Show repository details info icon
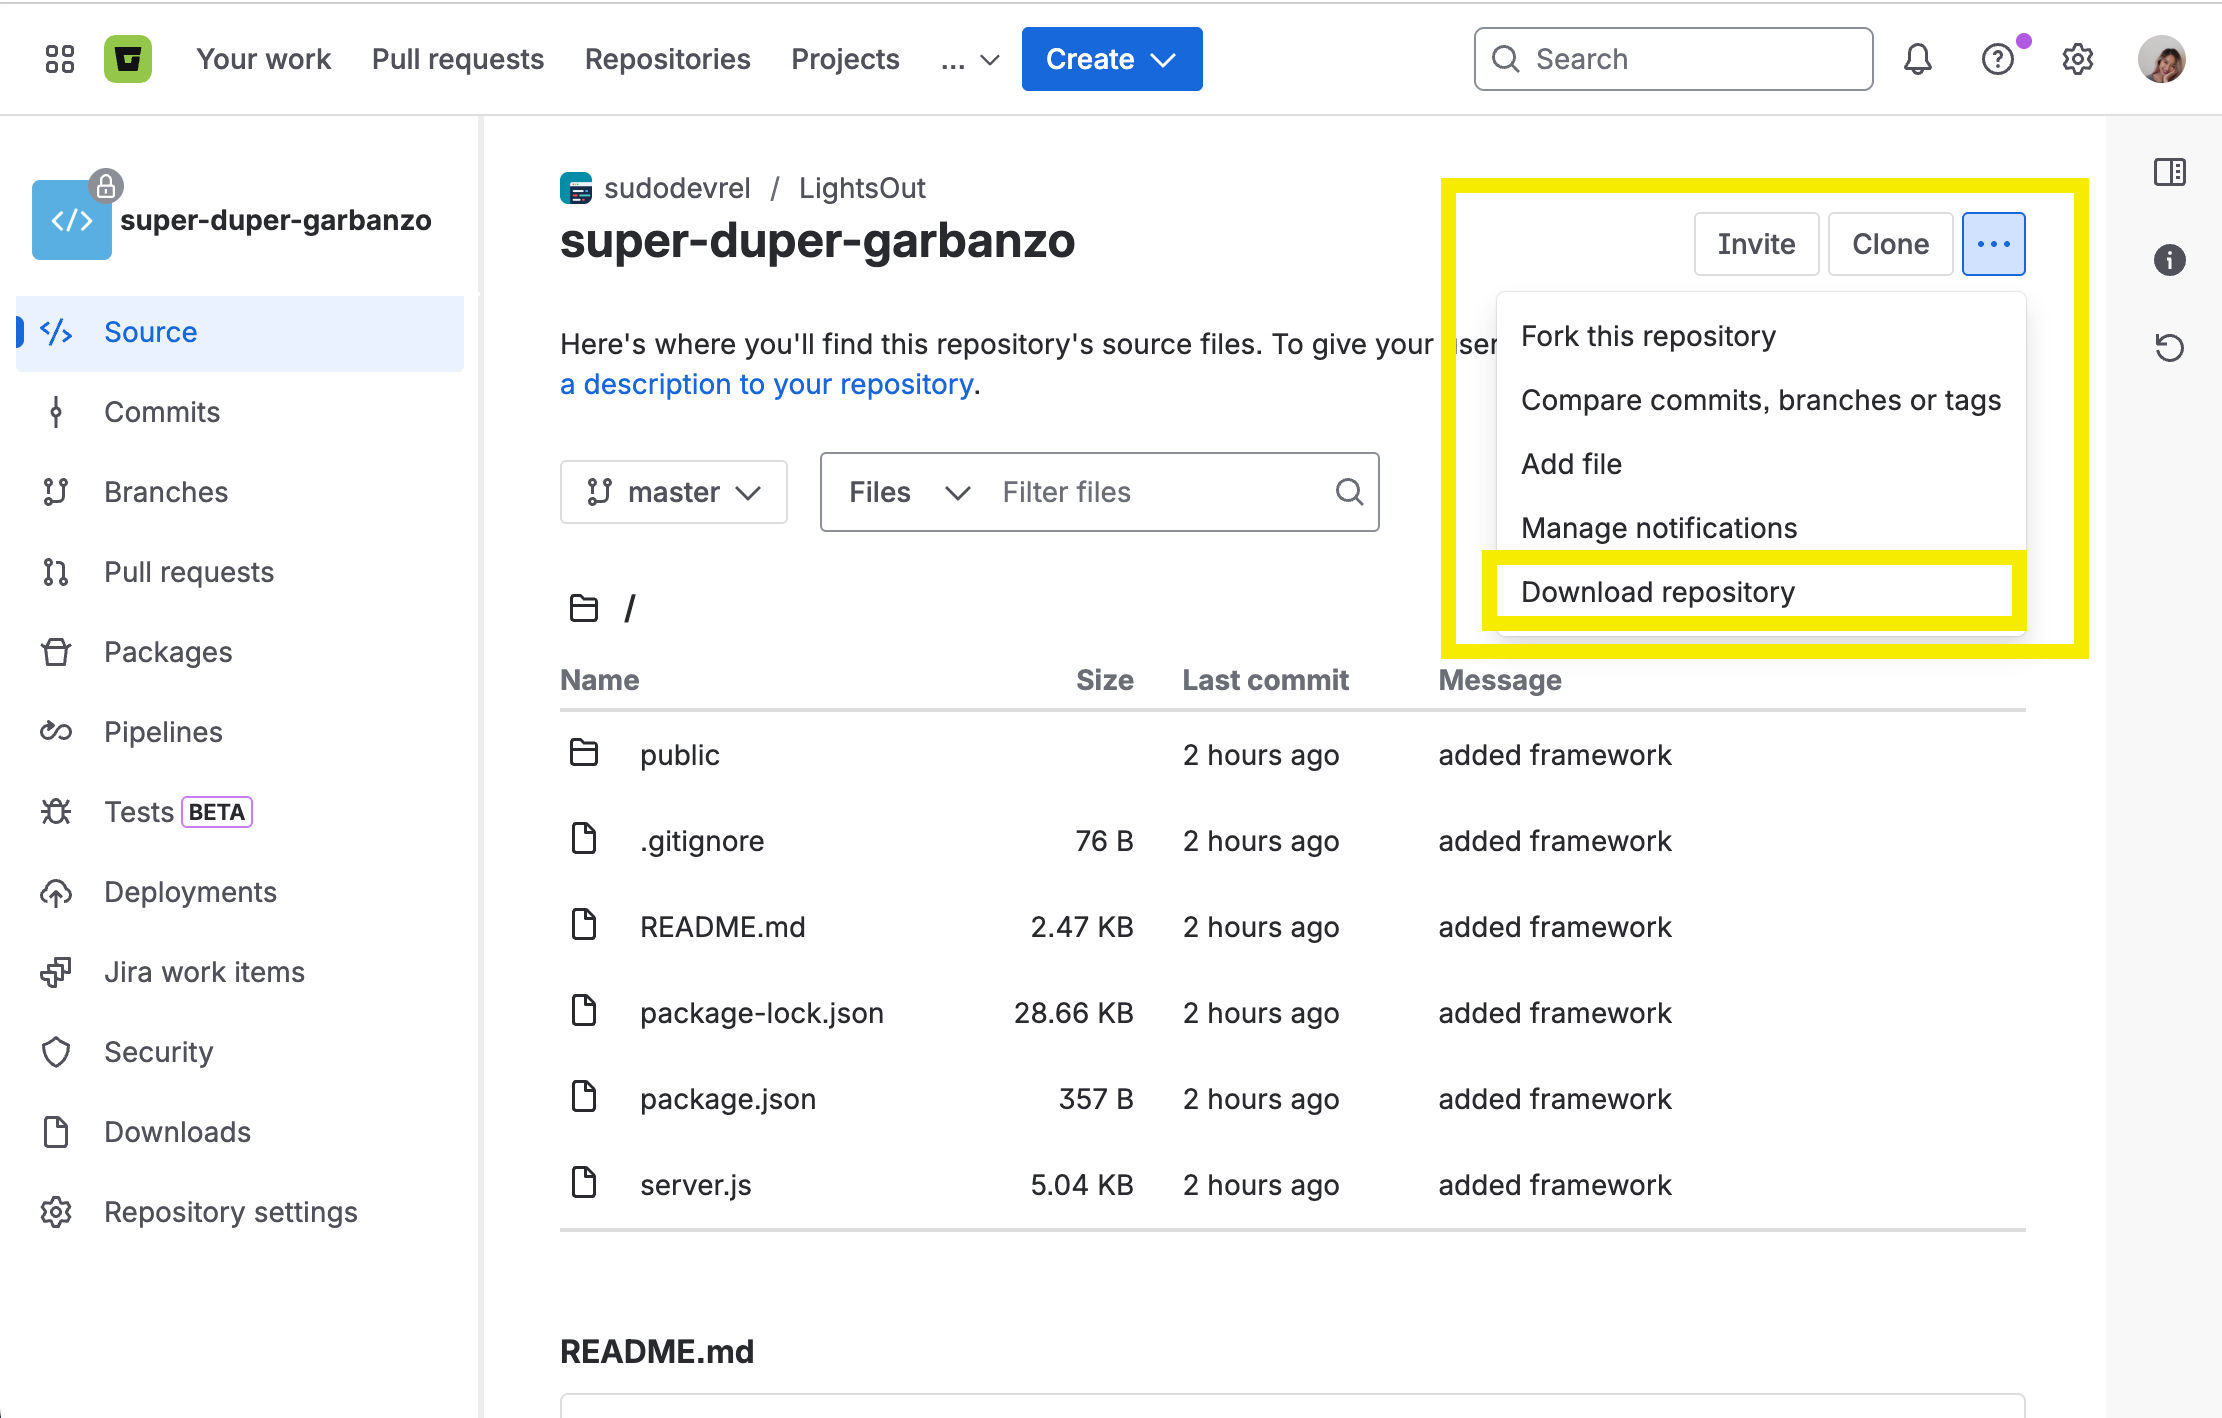2222x1418 pixels. tap(2169, 260)
